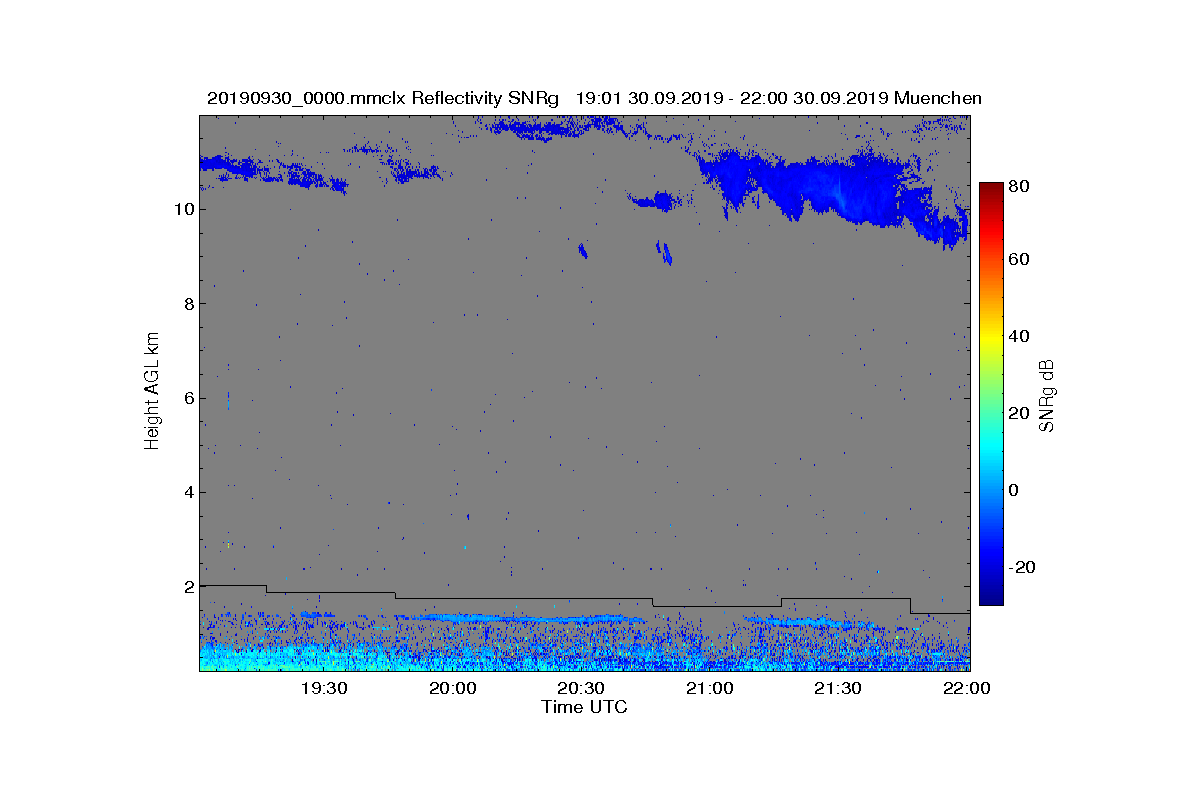Click the 20:00 time tick label
This screenshot has height=800, width=1200.
(x=453, y=688)
